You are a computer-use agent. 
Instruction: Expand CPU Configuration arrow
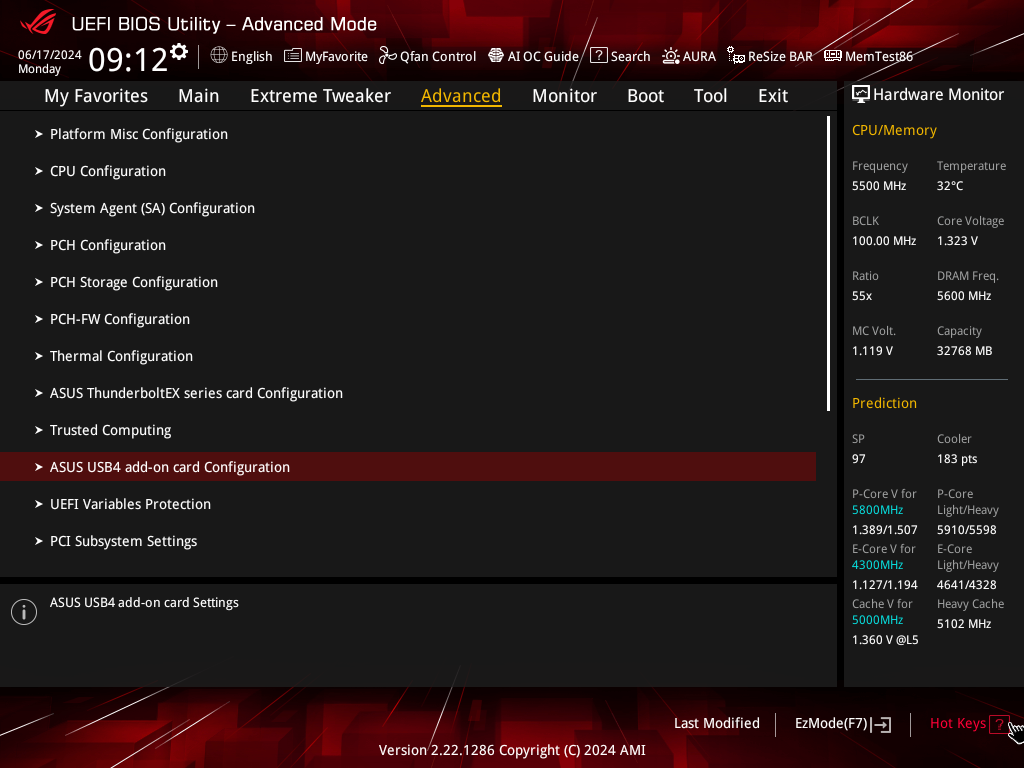click(x=39, y=171)
